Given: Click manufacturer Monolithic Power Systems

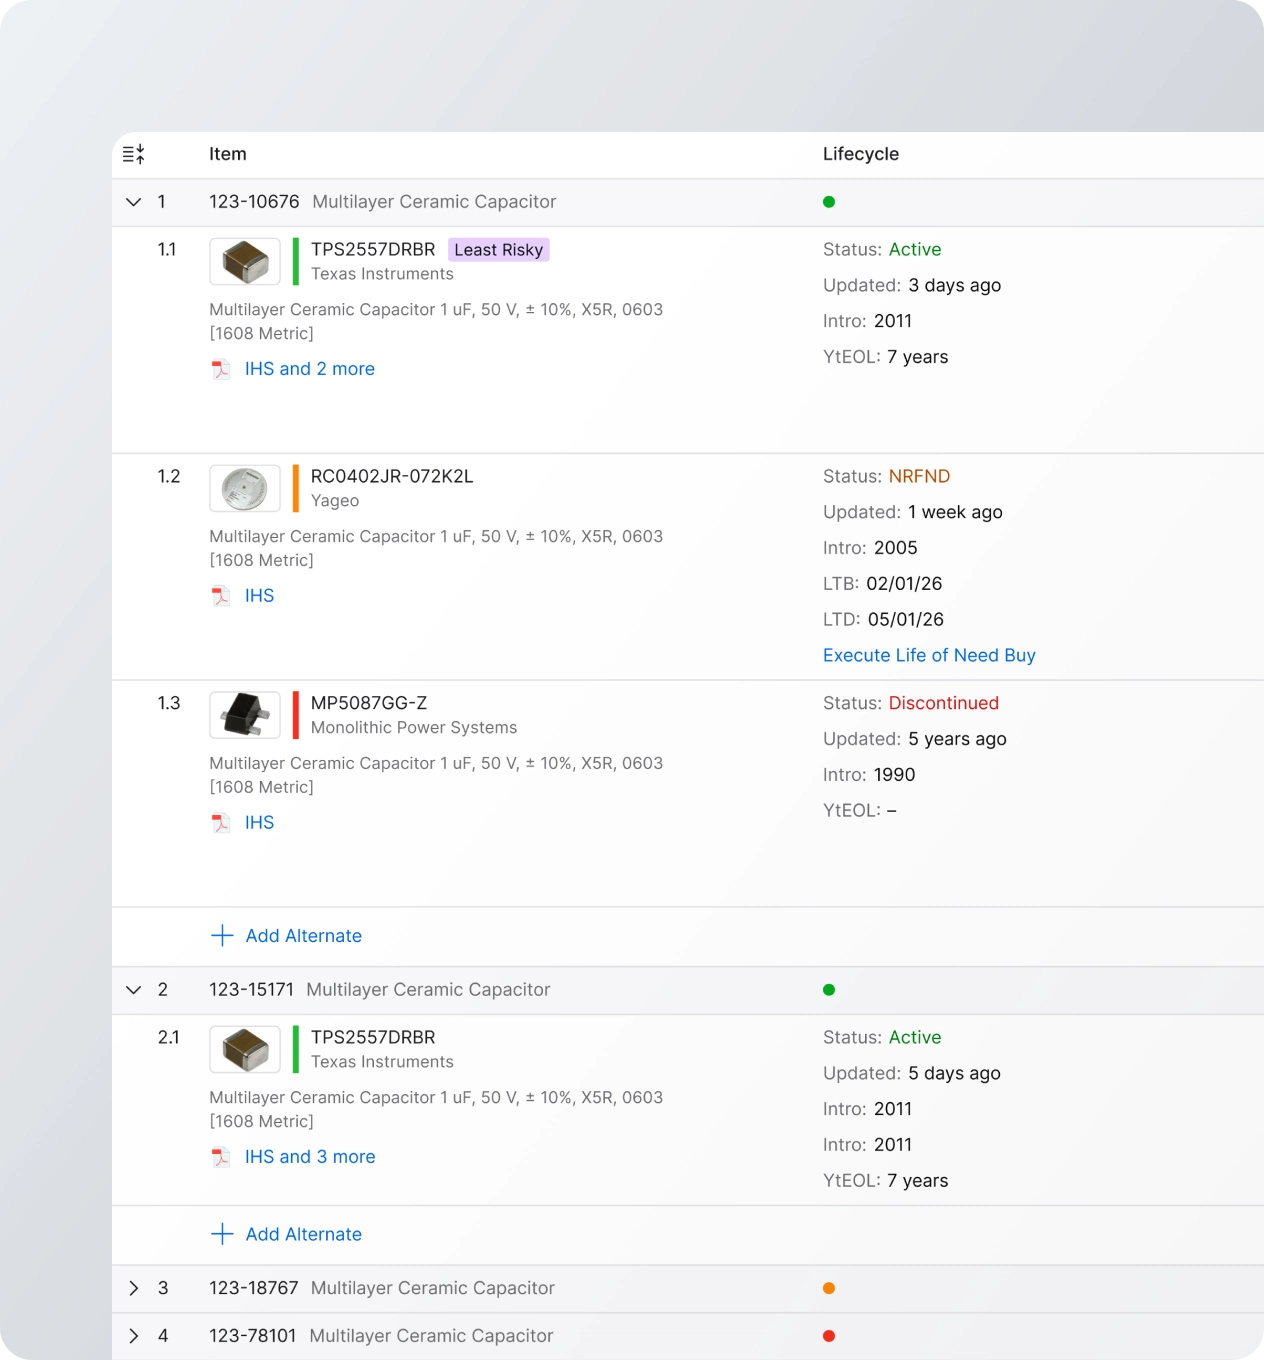Looking at the screenshot, I should click(x=414, y=728).
